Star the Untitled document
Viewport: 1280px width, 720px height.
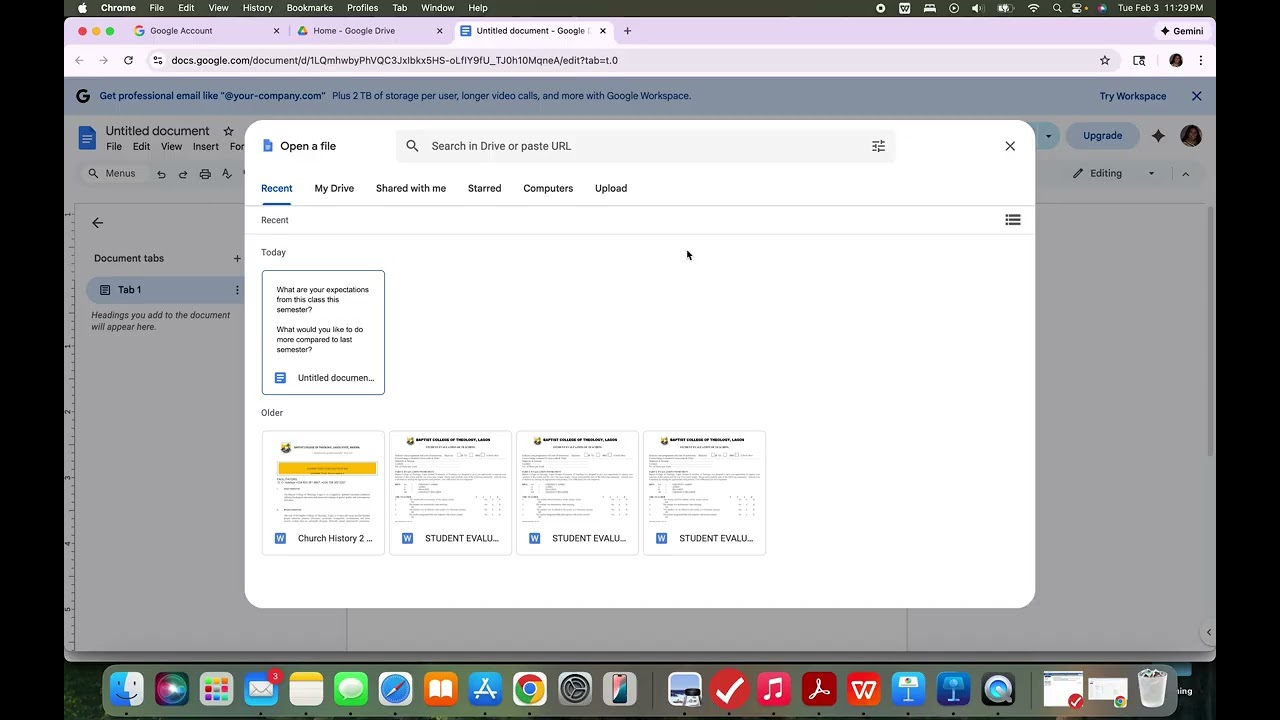(228, 131)
